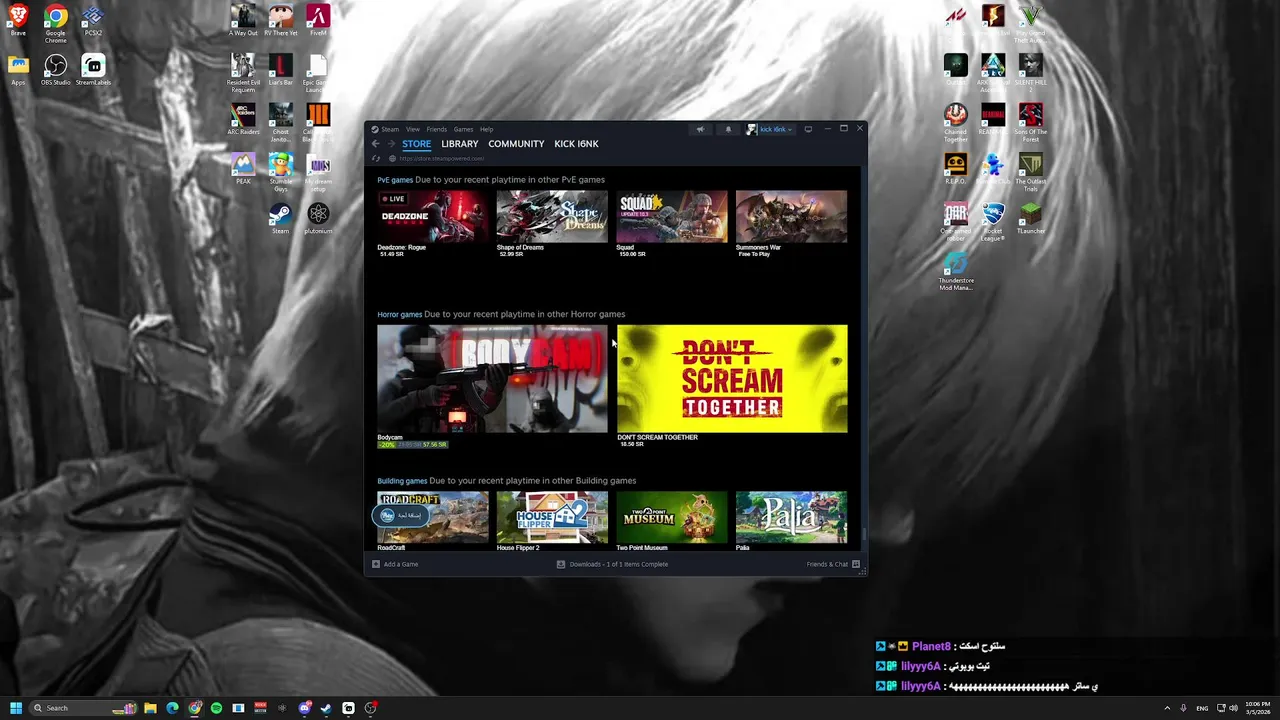Viewport: 1280px width, 720px height.
Task: Open the Steam notifications bell
Action: click(728, 129)
